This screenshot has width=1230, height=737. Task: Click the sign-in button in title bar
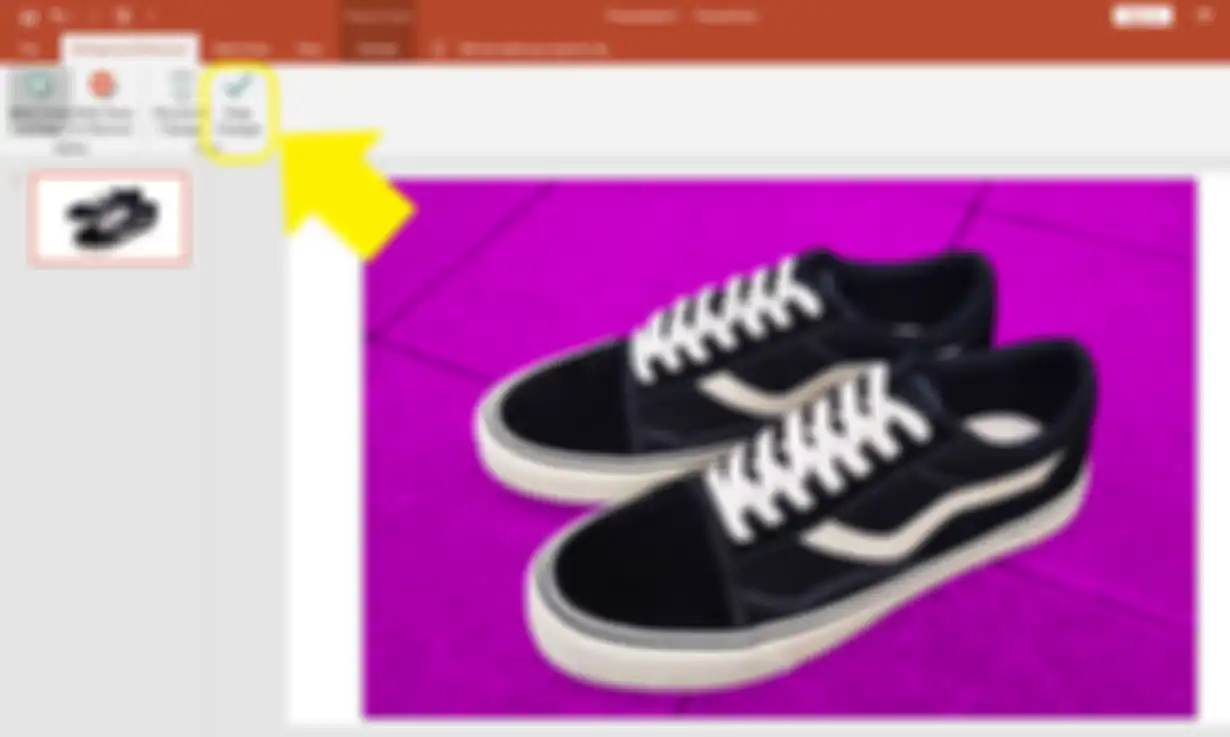1141,17
